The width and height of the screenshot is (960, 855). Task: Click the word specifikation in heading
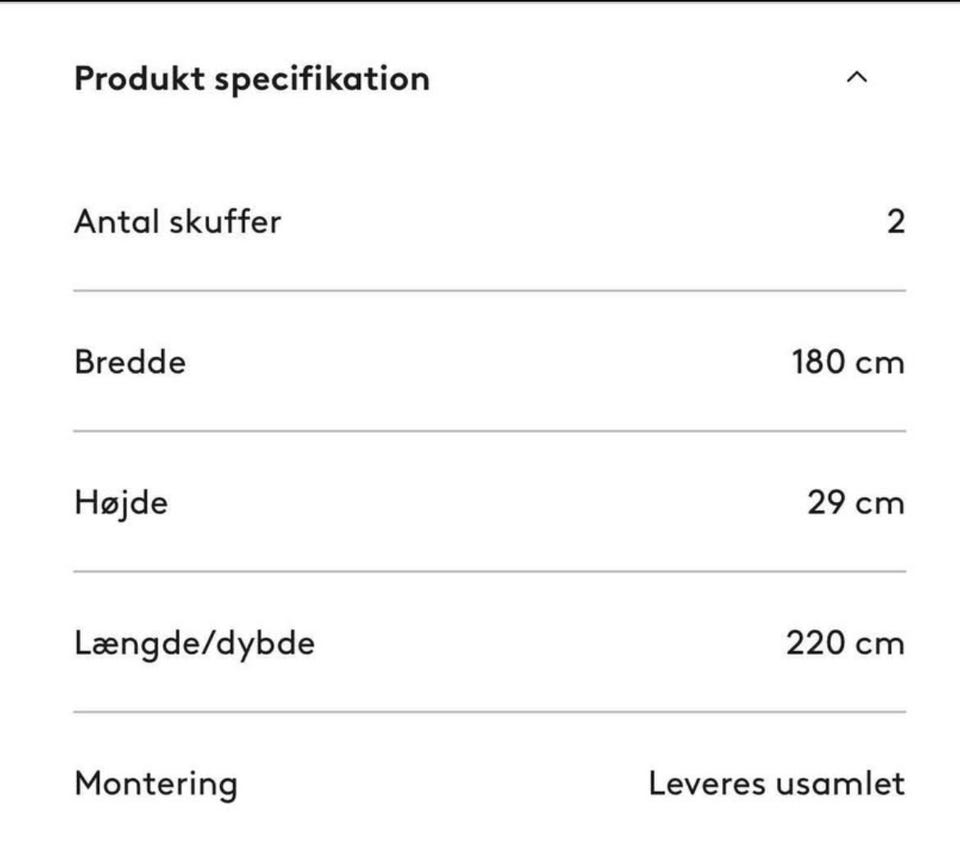click(x=322, y=80)
